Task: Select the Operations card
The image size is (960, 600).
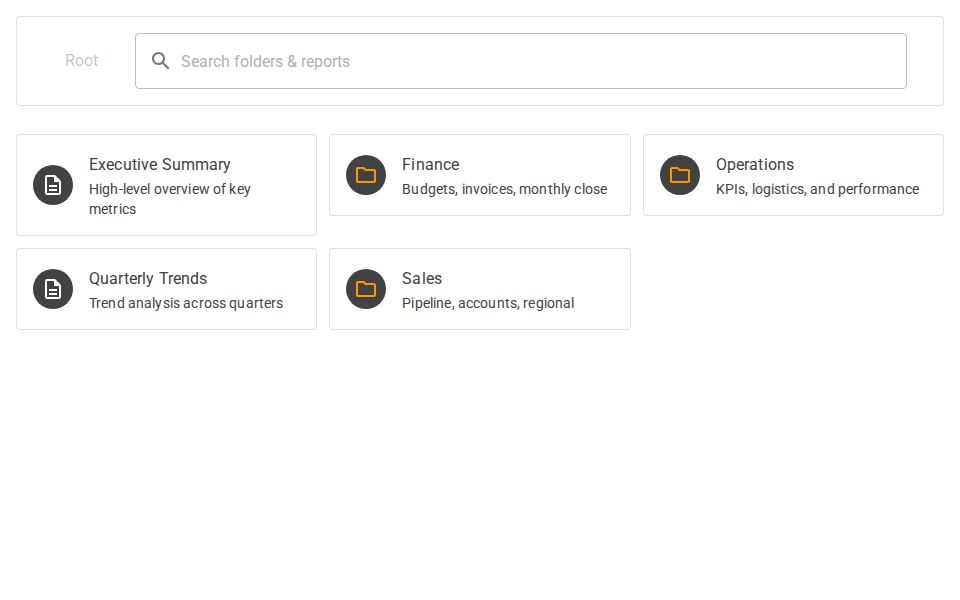Action: pyautogui.click(x=793, y=175)
